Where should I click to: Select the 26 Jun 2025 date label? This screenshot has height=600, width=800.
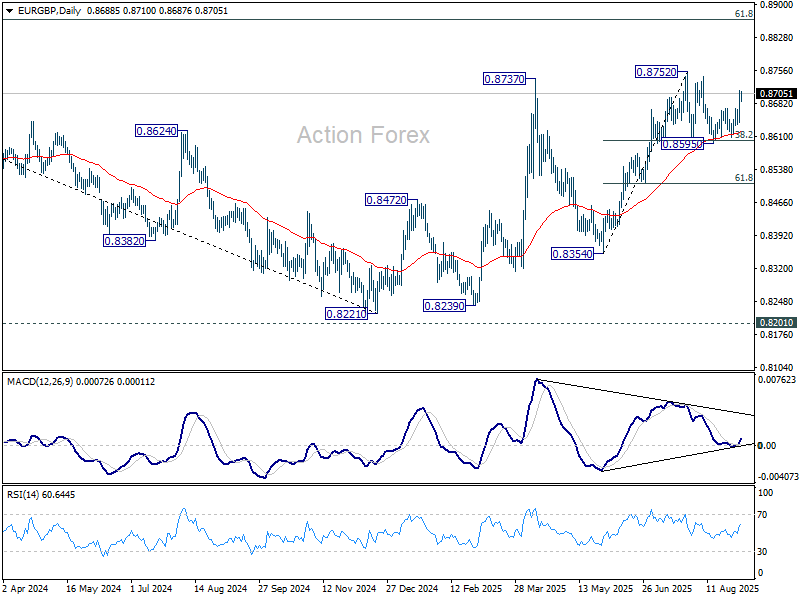click(x=667, y=589)
